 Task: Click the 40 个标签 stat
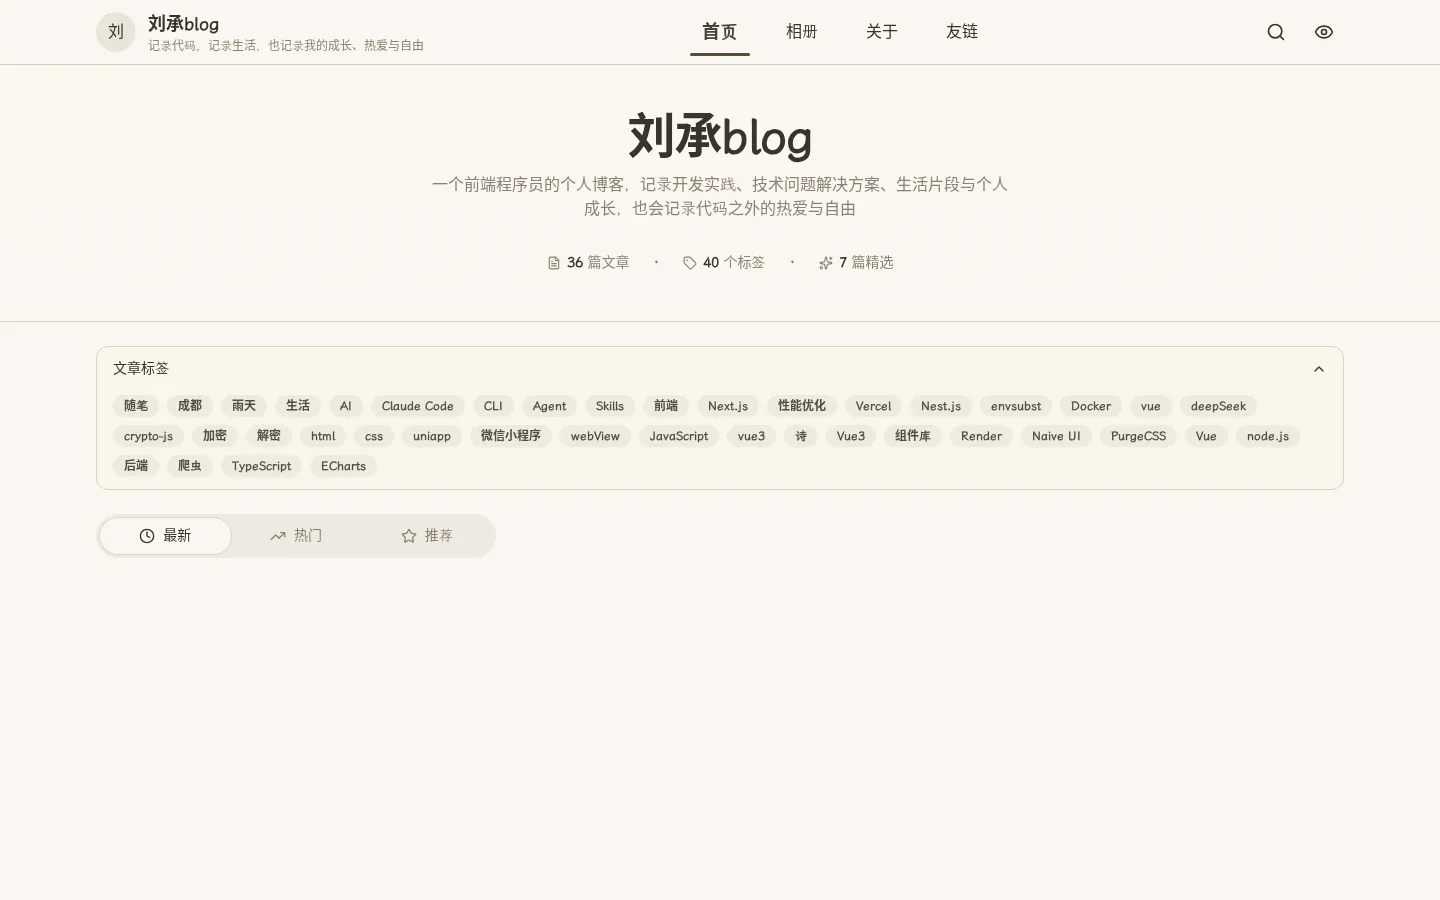point(724,263)
